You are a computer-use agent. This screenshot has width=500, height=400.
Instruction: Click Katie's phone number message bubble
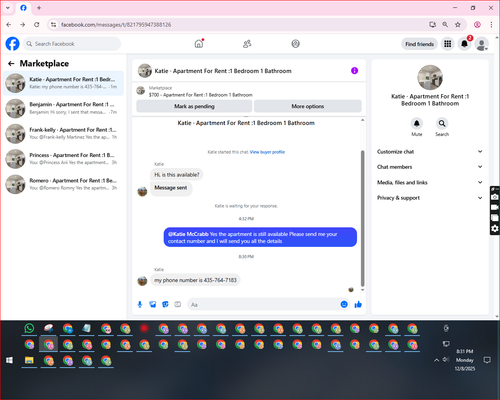pos(195,280)
